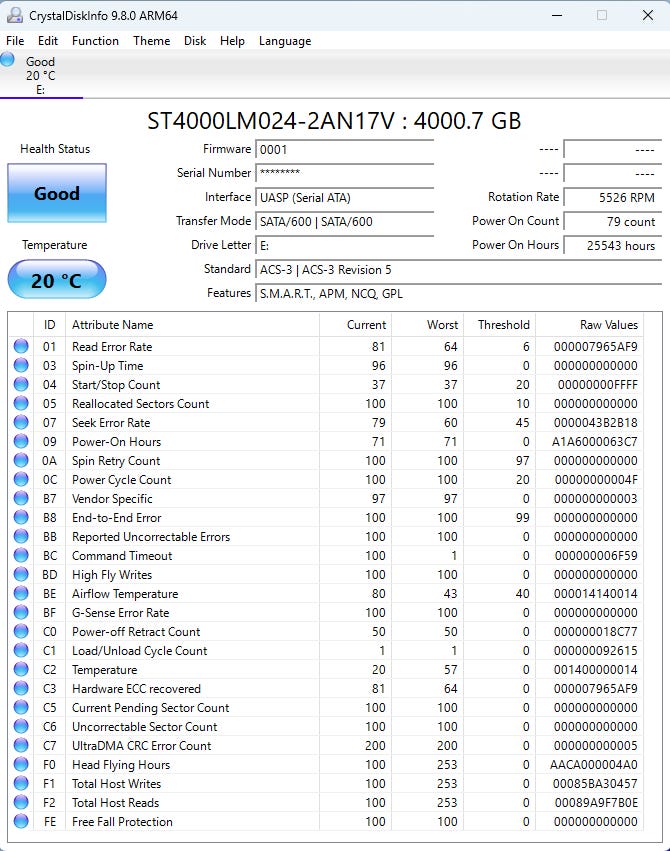Maximize the CrystalDiskInfo window
Screen dimensions: 670x851
602,15
